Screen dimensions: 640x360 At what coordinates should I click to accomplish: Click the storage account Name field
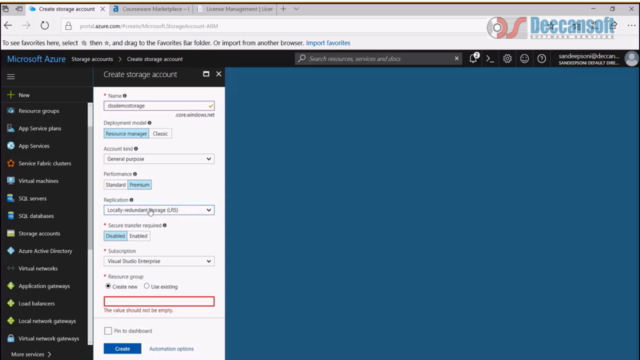pyautogui.click(x=159, y=106)
